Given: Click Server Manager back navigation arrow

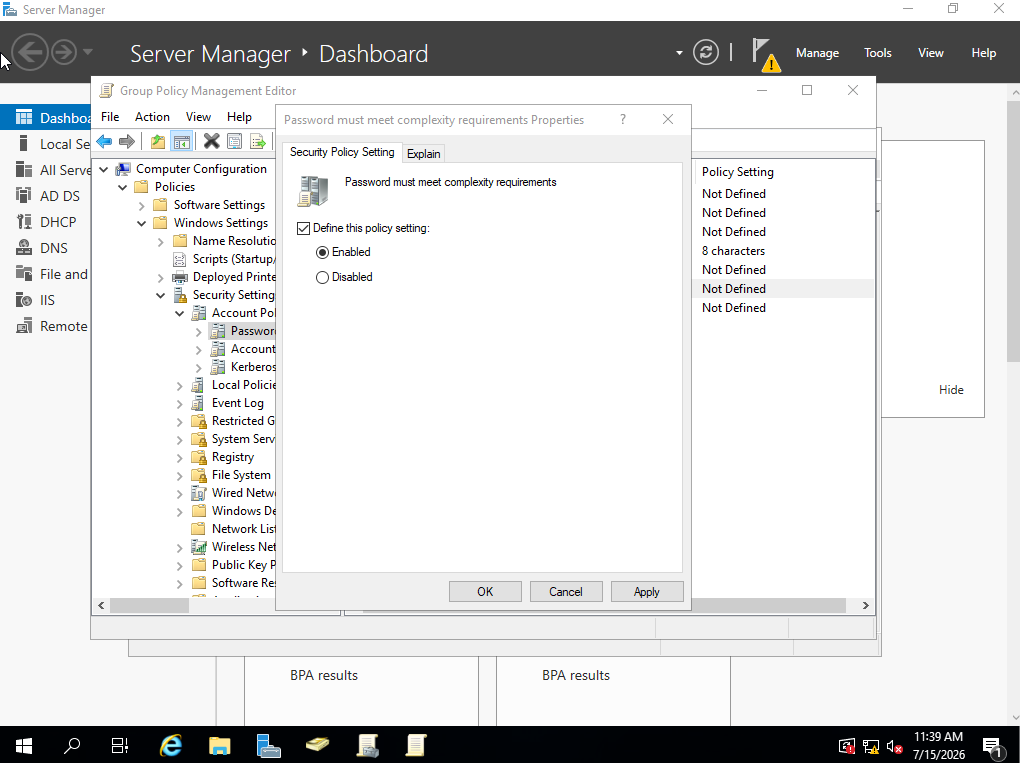Looking at the screenshot, I should pyautogui.click(x=30, y=51).
